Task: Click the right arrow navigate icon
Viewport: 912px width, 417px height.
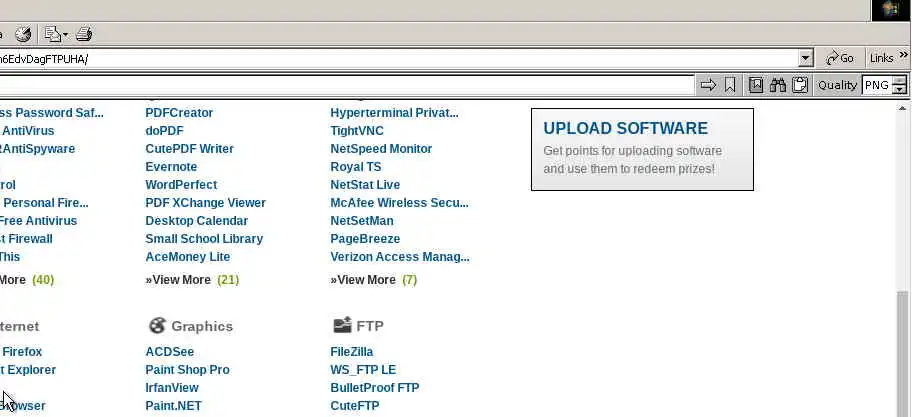Action: point(708,85)
